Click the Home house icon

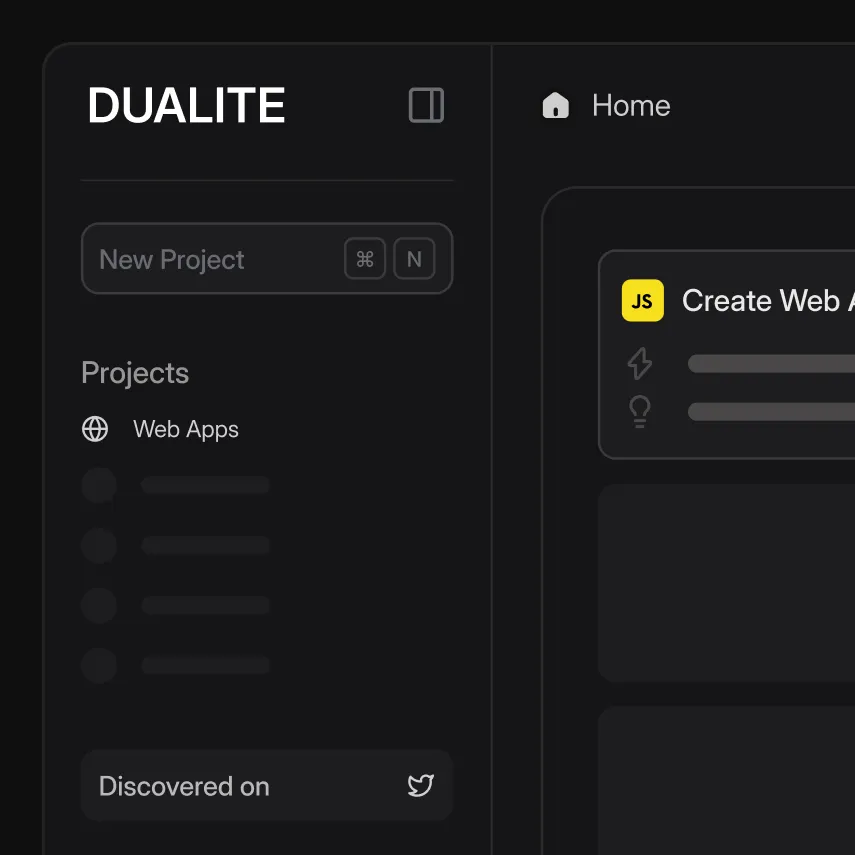[x=556, y=105]
